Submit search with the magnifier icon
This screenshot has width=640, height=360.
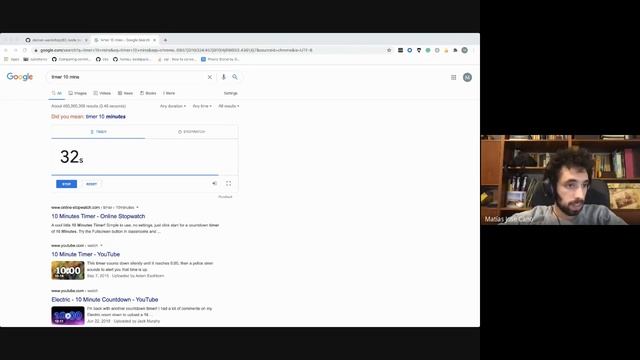[x=235, y=77]
